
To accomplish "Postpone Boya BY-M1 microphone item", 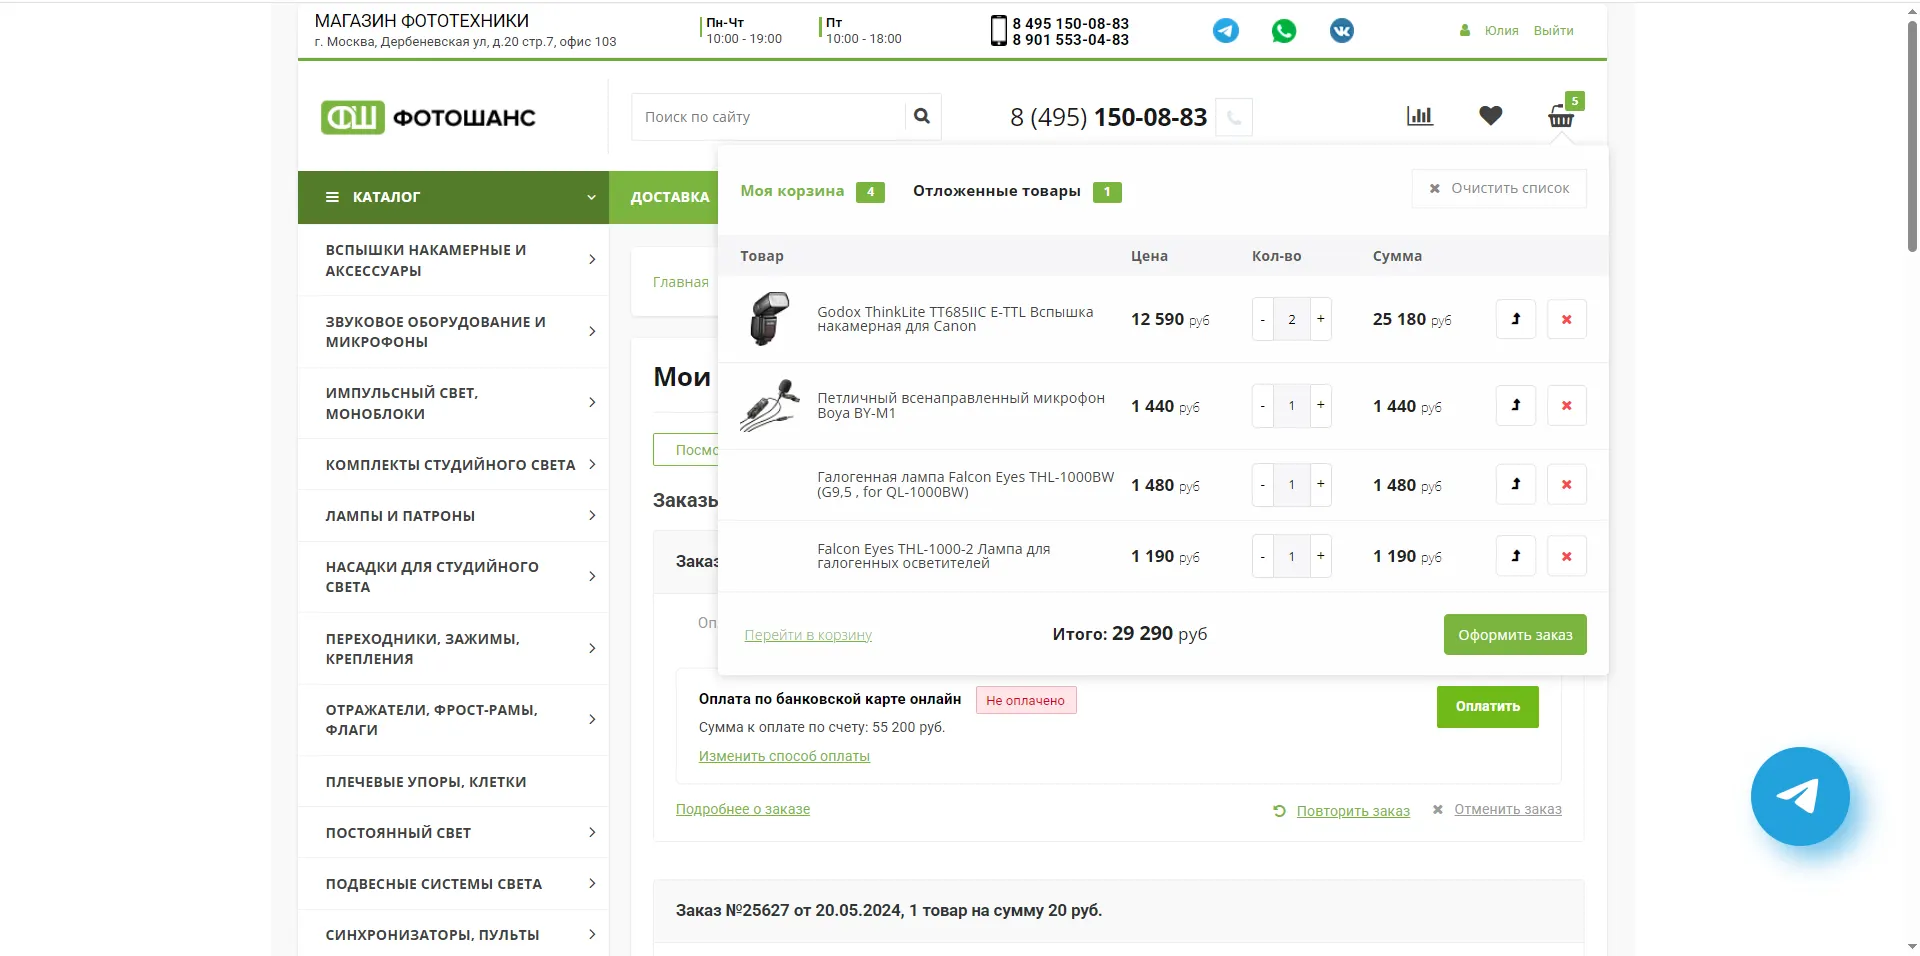I will [1516, 405].
